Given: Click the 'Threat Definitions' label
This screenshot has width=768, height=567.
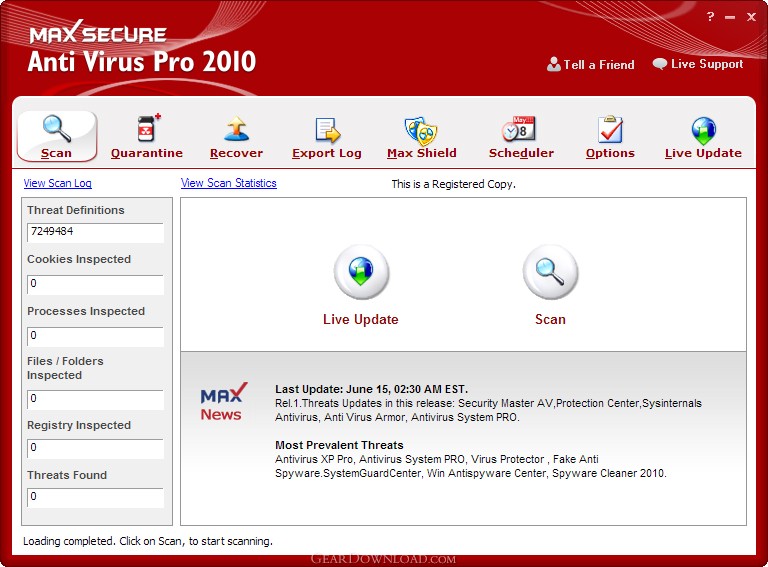Looking at the screenshot, I should click(76, 210).
